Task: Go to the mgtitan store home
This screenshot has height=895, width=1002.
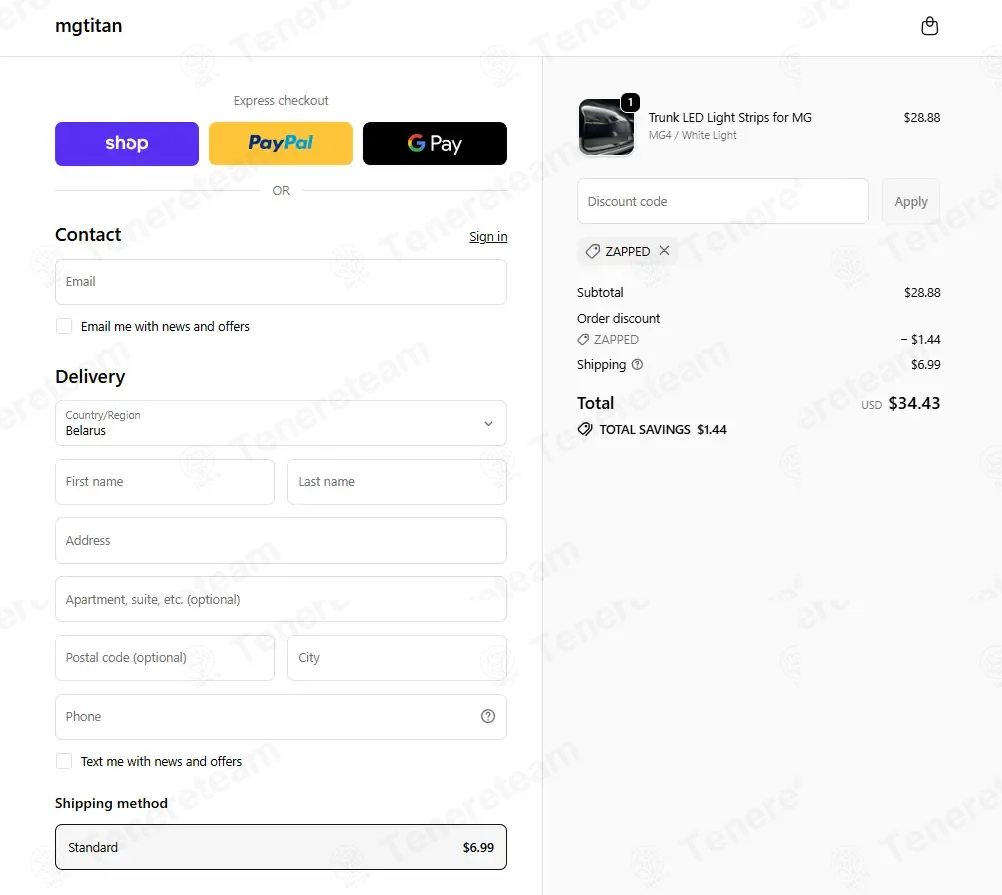Action: coord(89,26)
